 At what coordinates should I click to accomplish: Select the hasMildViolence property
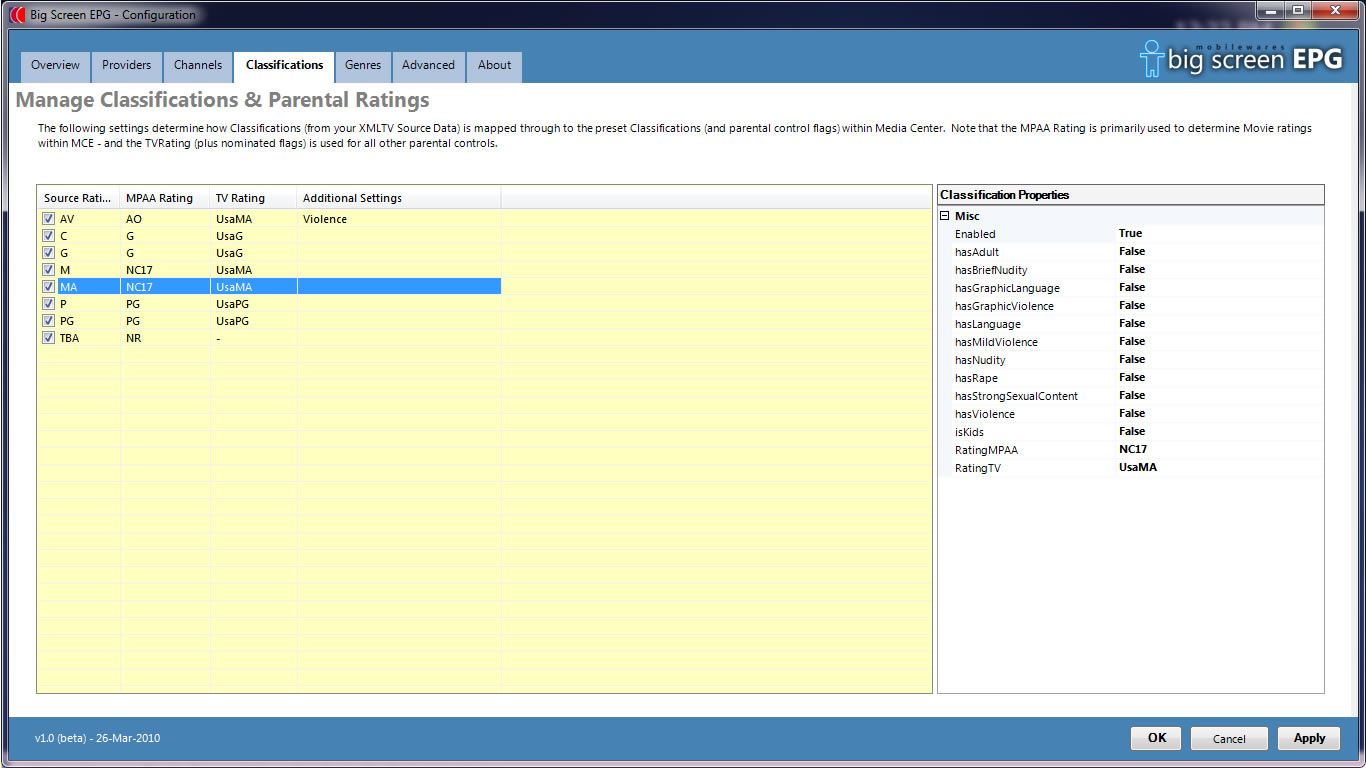tap(1130, 342)
